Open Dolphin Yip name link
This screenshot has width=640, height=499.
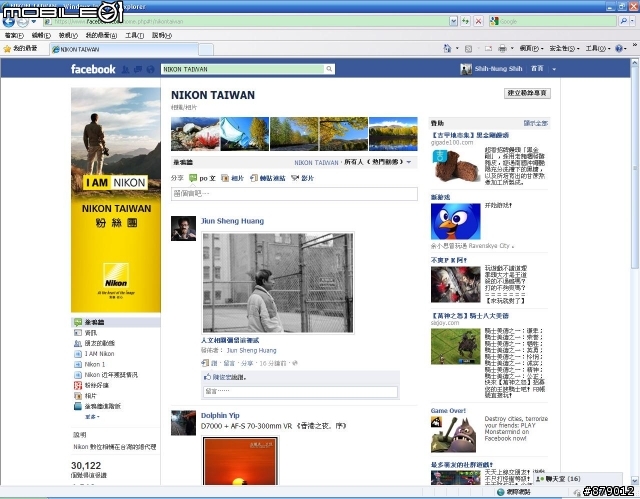pyautogui.click(x=220, y=415)
